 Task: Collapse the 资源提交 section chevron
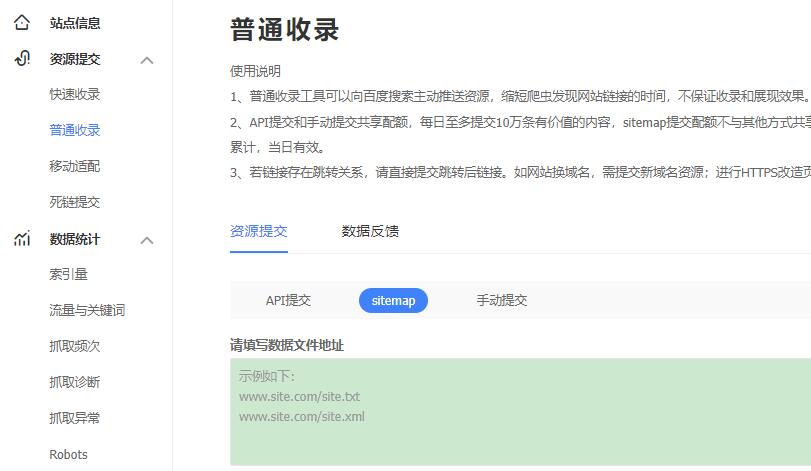[147, 60]
